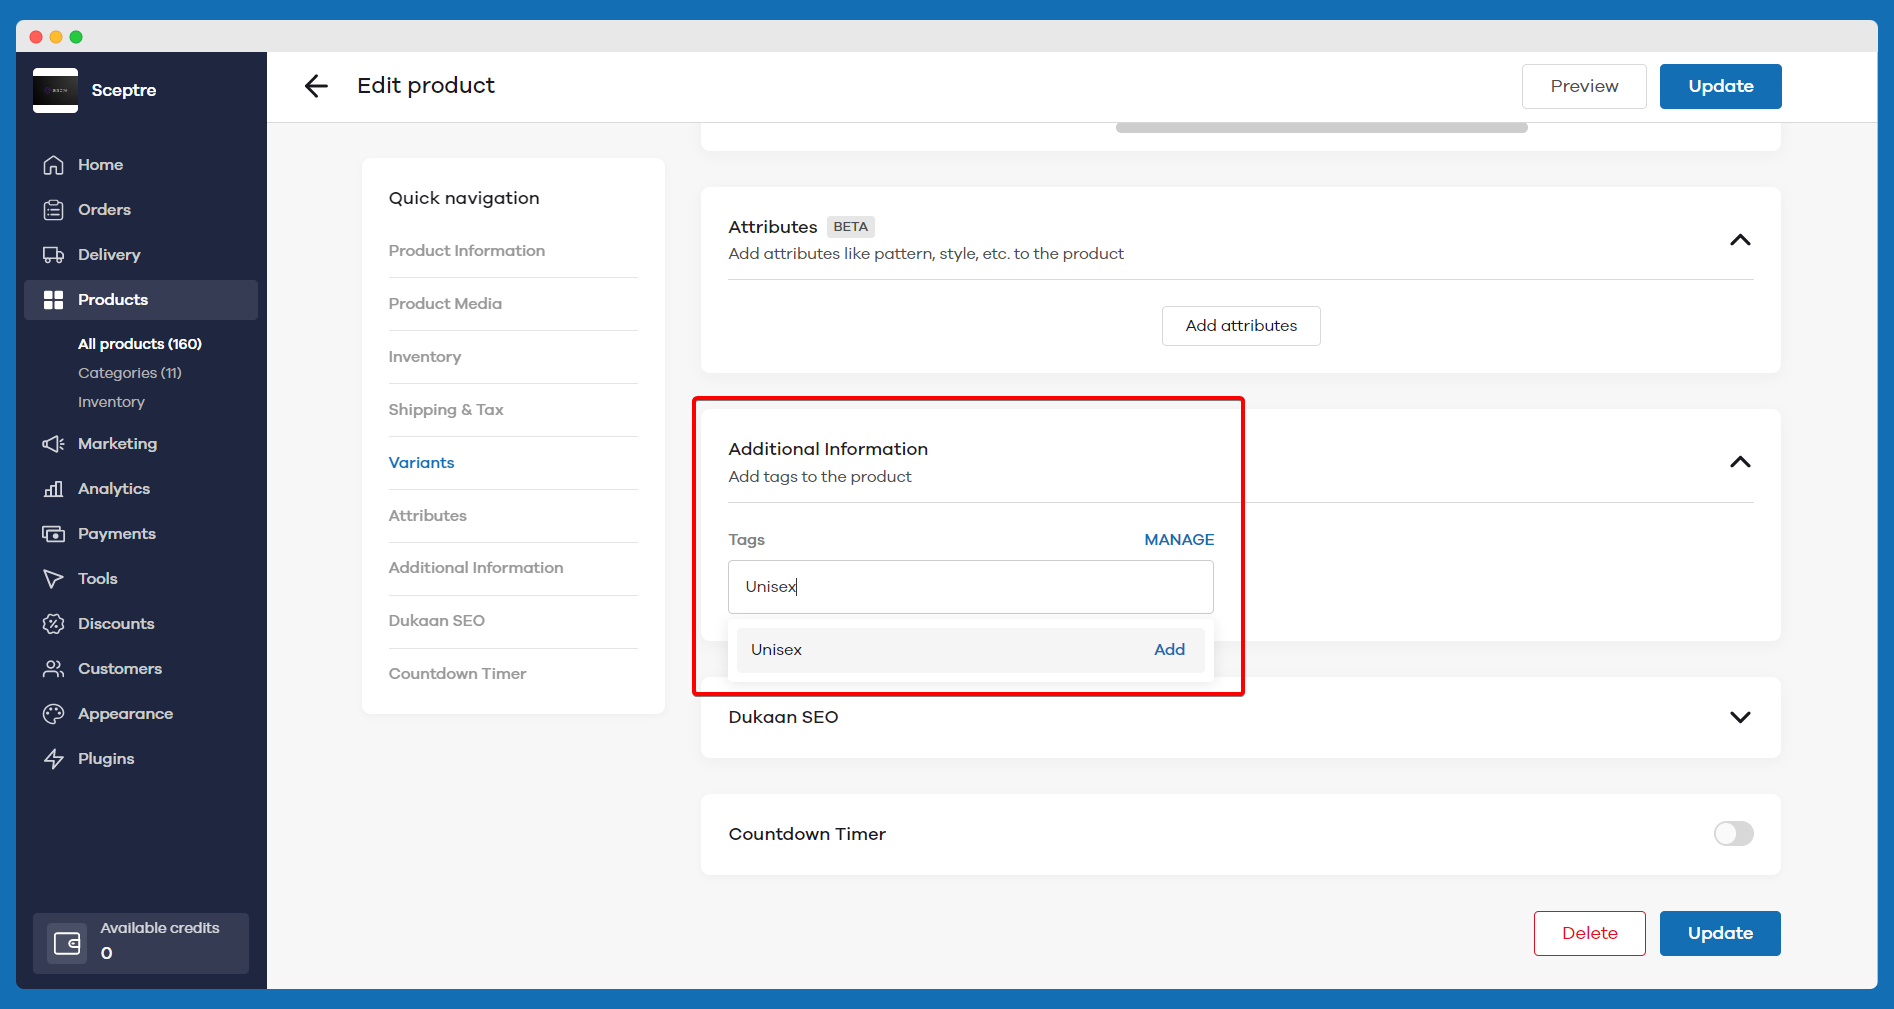
Task: Click the Sceptre store name
Action: coord(124,90)
